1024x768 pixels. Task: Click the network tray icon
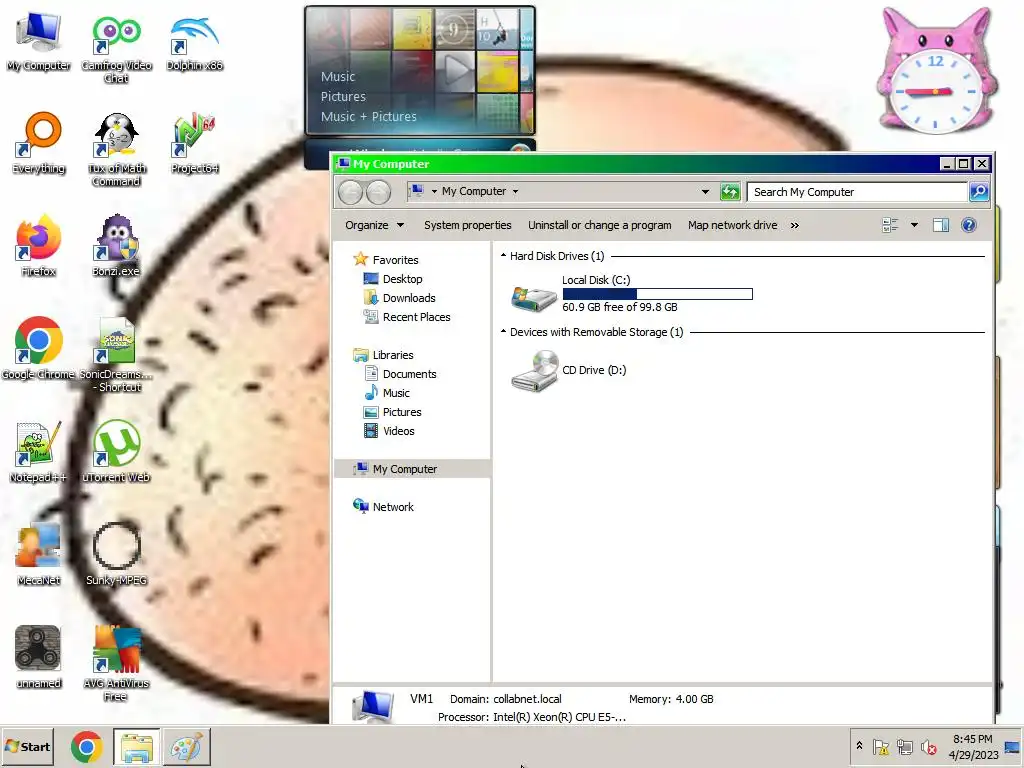pos(904,747)
